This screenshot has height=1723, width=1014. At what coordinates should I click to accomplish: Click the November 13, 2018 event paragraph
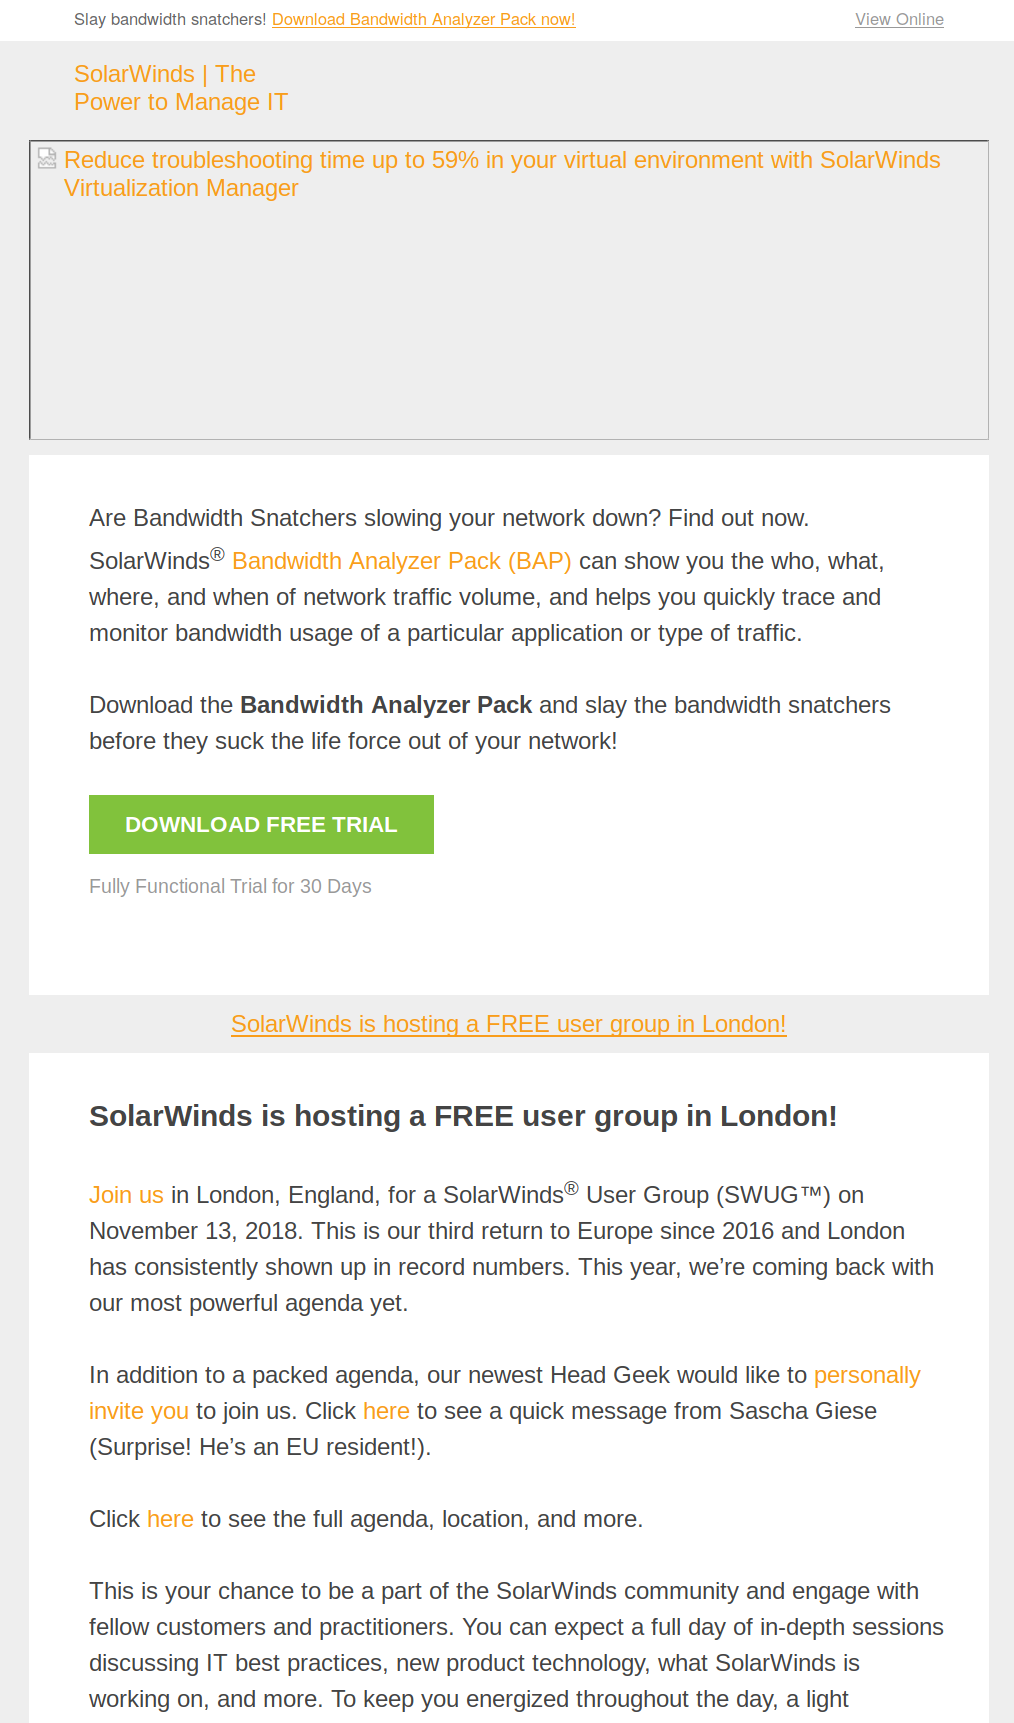pos(511,1248)
